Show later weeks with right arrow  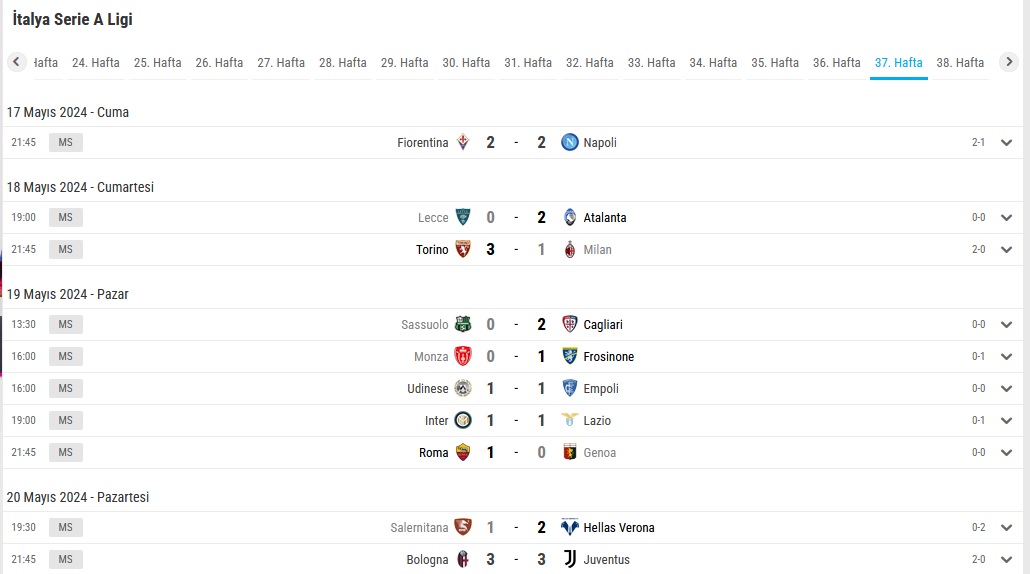click(1009, 62)
